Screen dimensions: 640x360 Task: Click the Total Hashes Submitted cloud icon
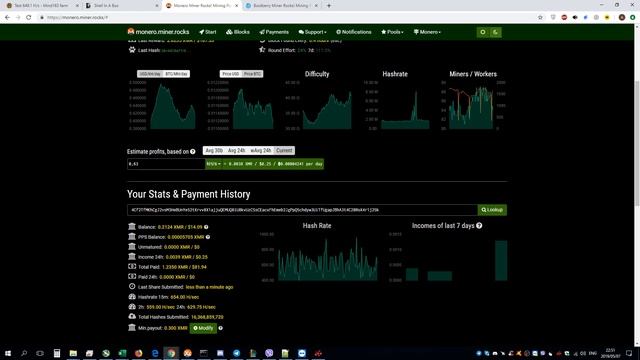[131, 316]
